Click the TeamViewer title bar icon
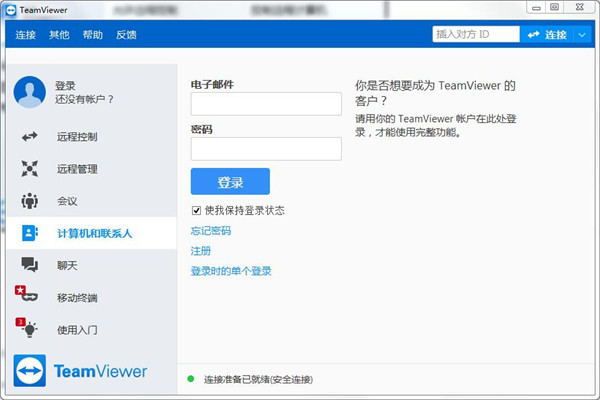The image size is (600, 400). coord(11,10)
